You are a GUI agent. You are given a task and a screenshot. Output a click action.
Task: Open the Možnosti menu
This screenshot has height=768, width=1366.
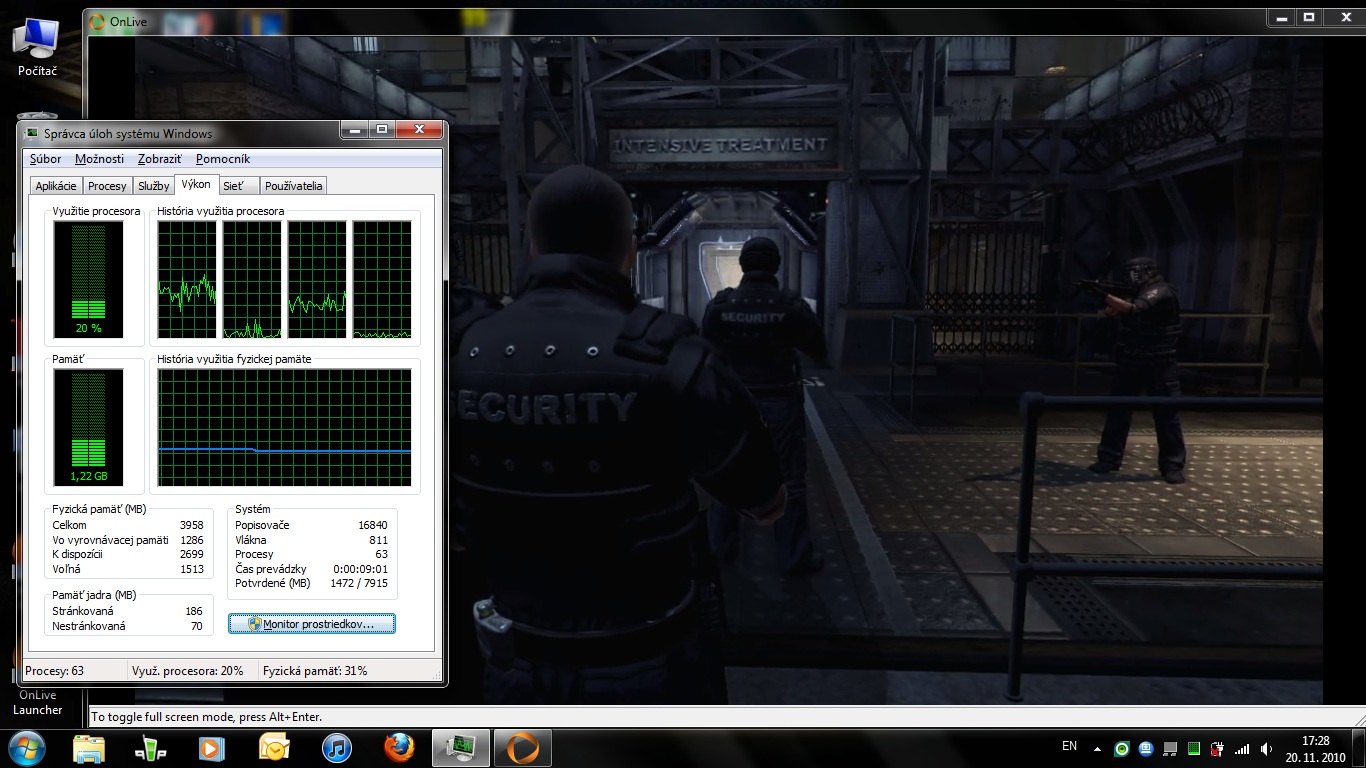(x=100, y=159)
